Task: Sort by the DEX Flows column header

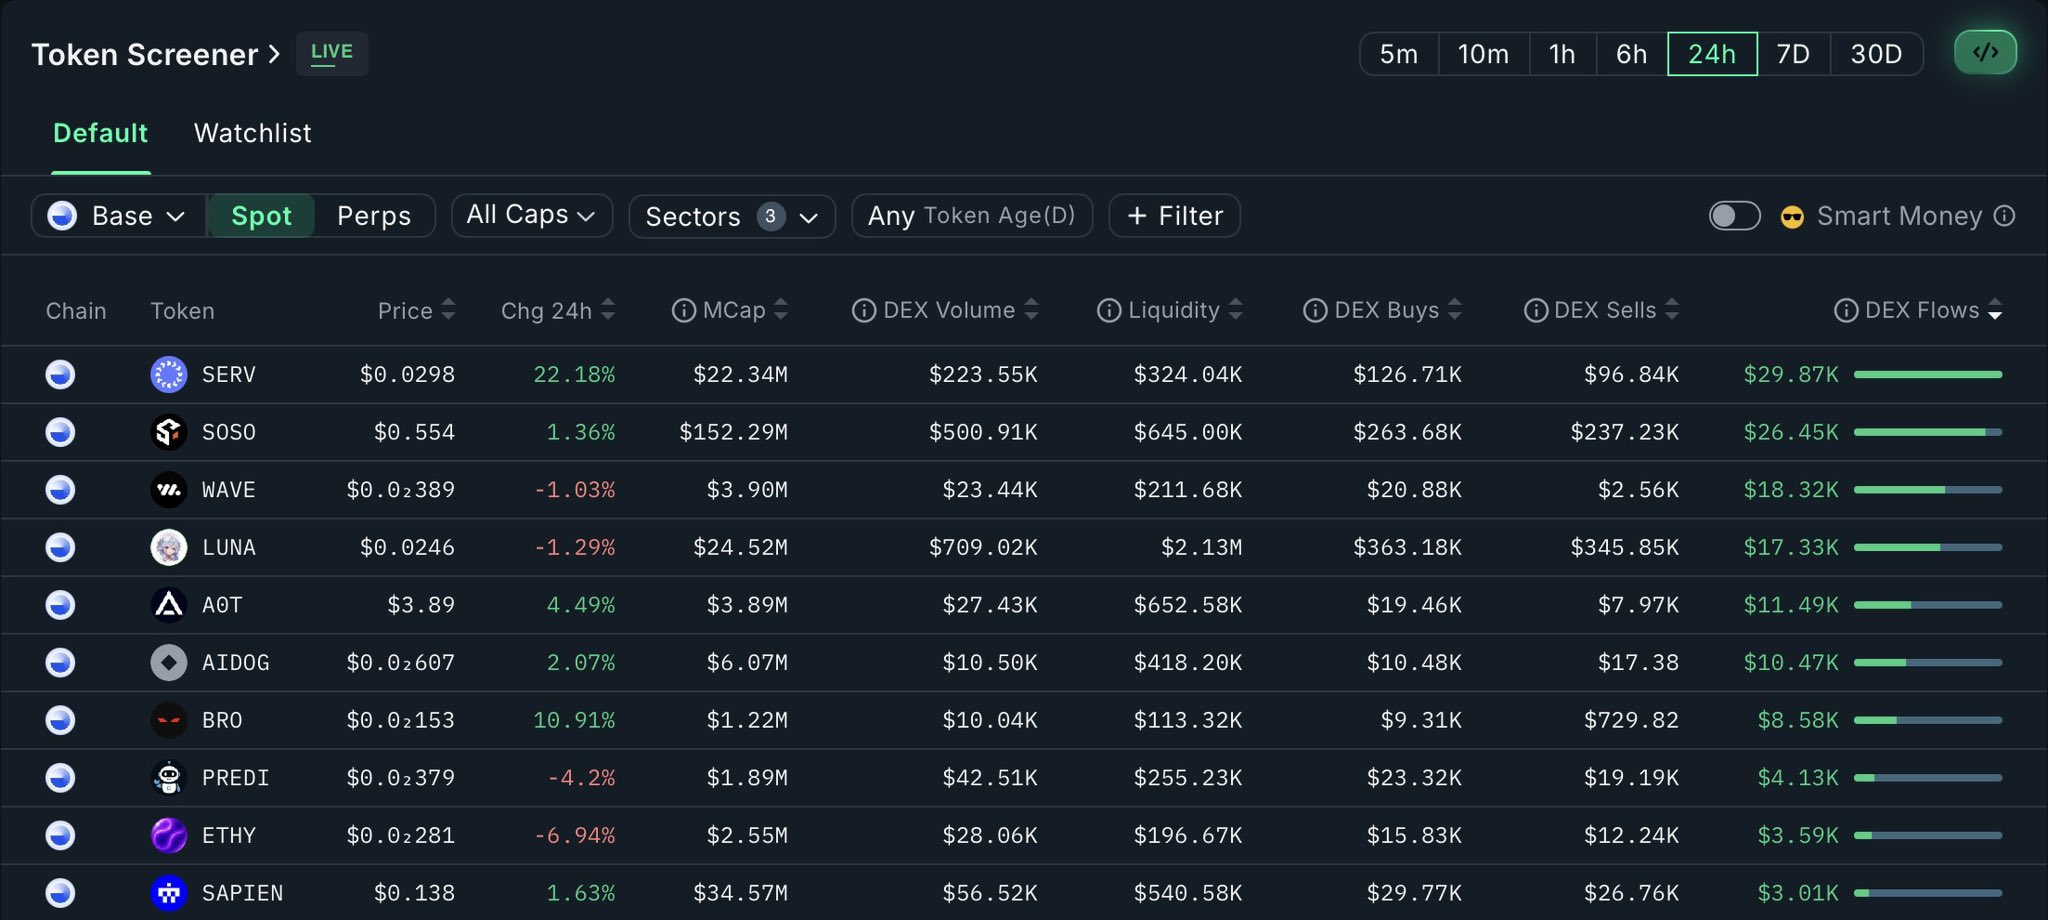Action: point(1921,311)
